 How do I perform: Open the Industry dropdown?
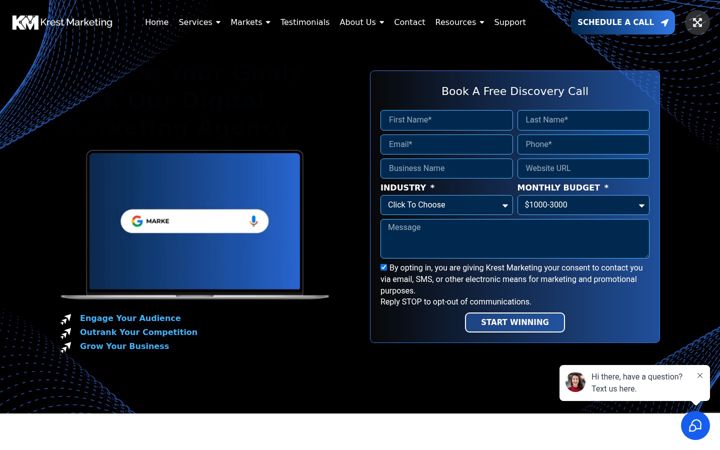[x=446, y=205]
